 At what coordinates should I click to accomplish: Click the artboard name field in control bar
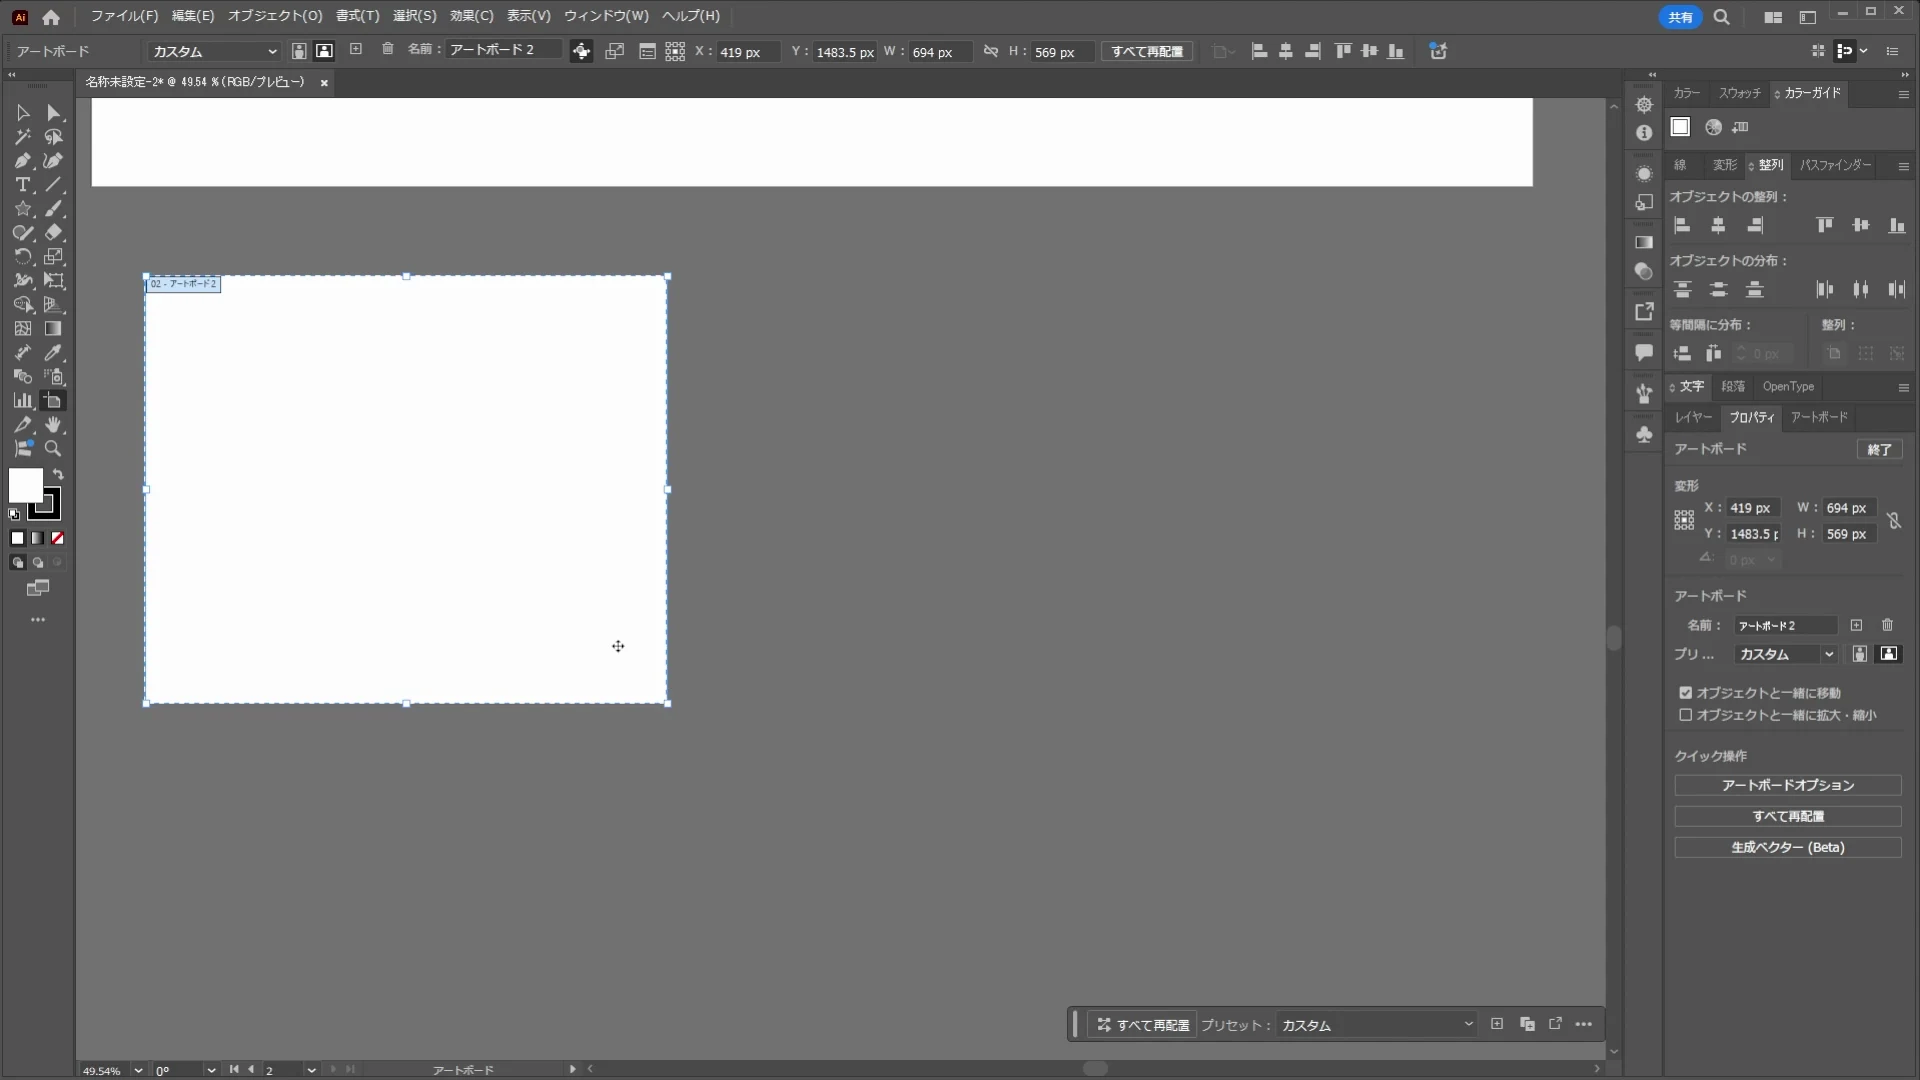(503, 49)
